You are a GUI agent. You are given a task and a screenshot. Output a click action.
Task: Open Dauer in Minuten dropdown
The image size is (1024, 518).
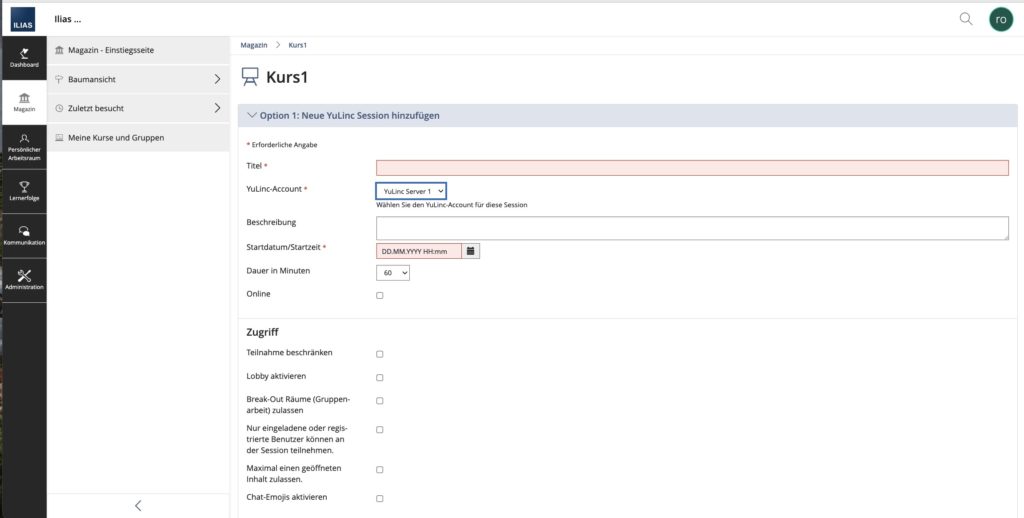[393, 272]
